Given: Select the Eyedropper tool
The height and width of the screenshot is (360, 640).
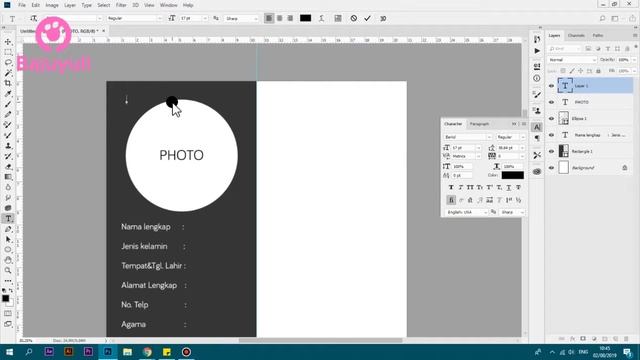Looking at the screenshot, I should click(8, 94).
